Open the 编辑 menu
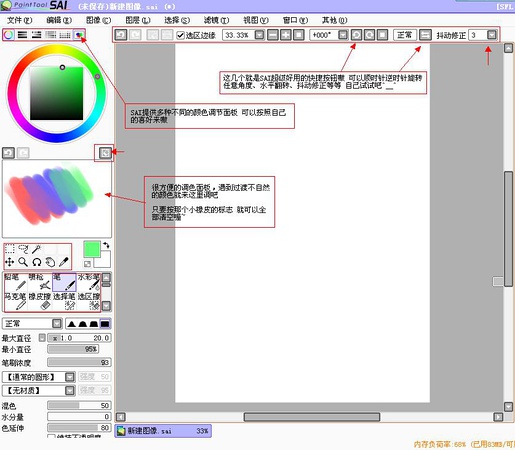 coord(59,20)
